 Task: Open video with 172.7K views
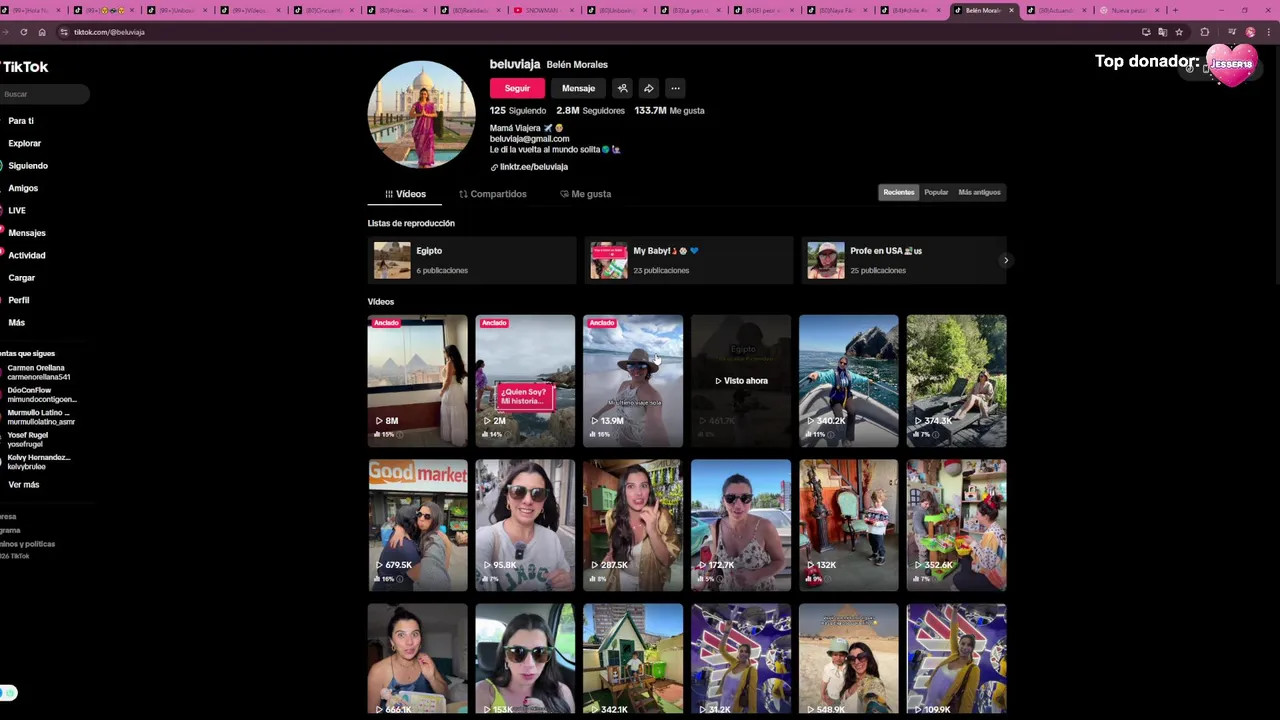coord(741,525)
